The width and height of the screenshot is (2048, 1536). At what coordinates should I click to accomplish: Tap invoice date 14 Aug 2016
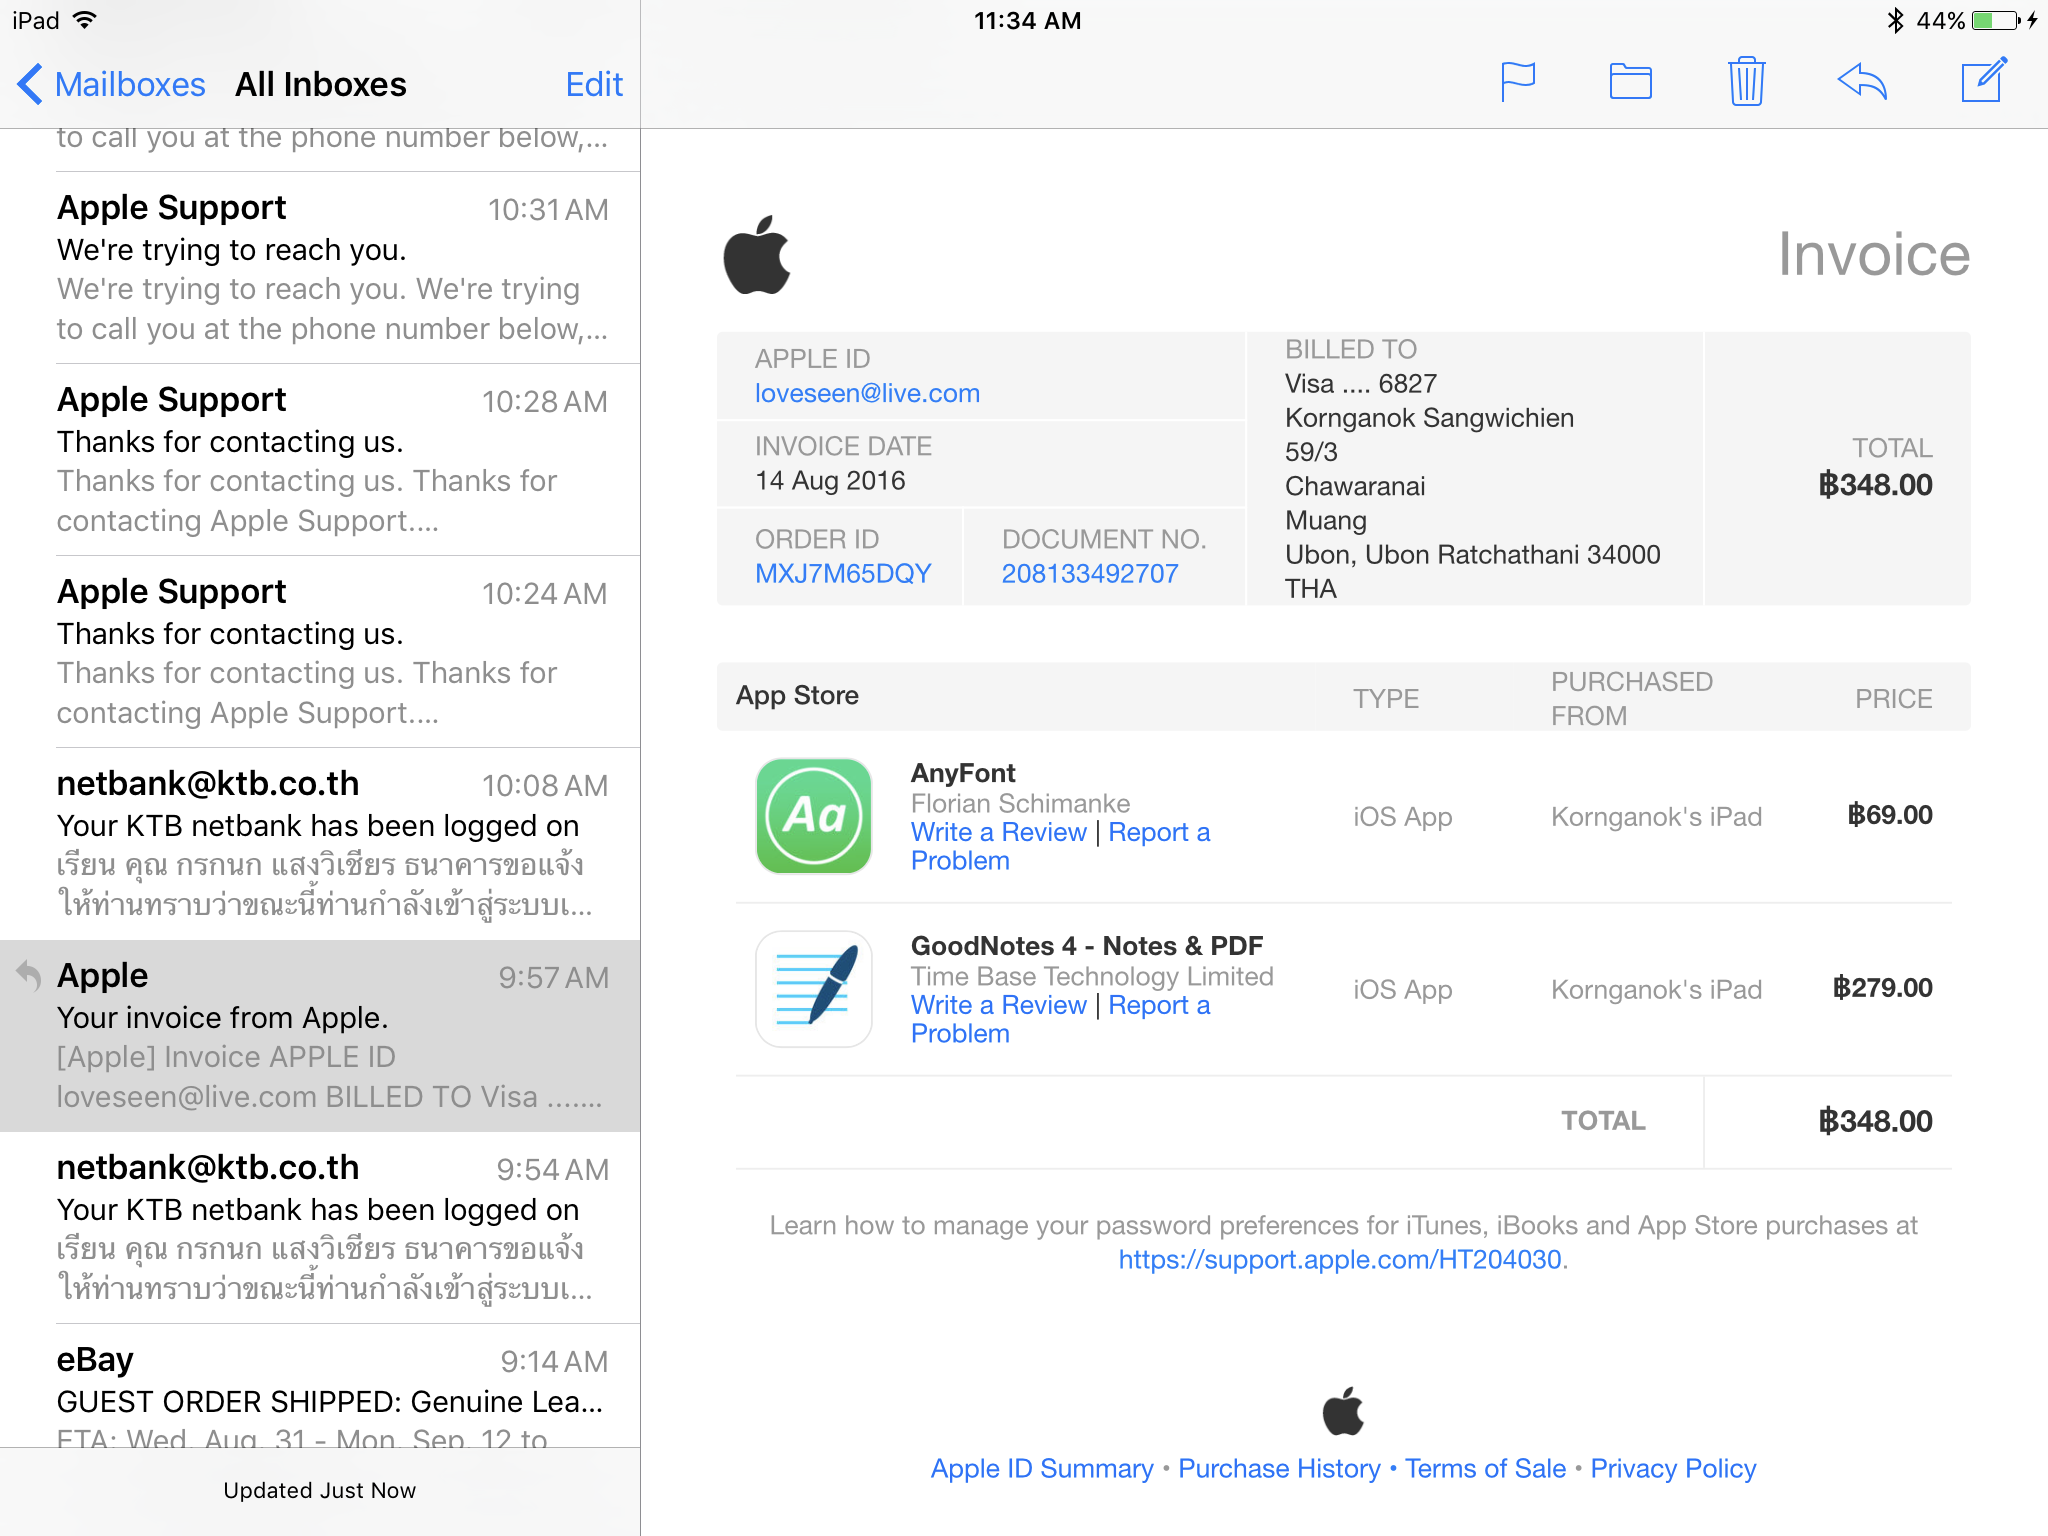tap(830, 481)
